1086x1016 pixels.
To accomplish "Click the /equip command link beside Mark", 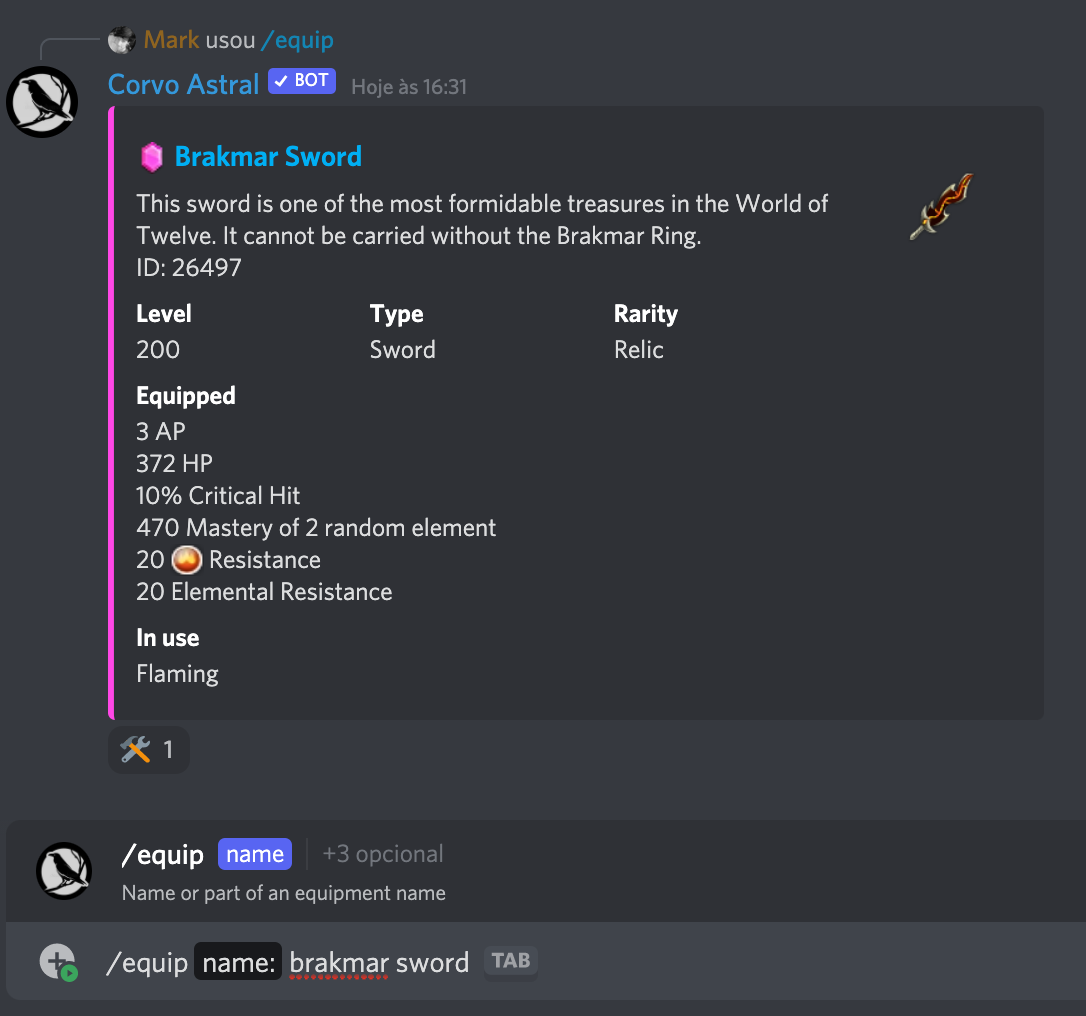I will click(x=297, y=41).
